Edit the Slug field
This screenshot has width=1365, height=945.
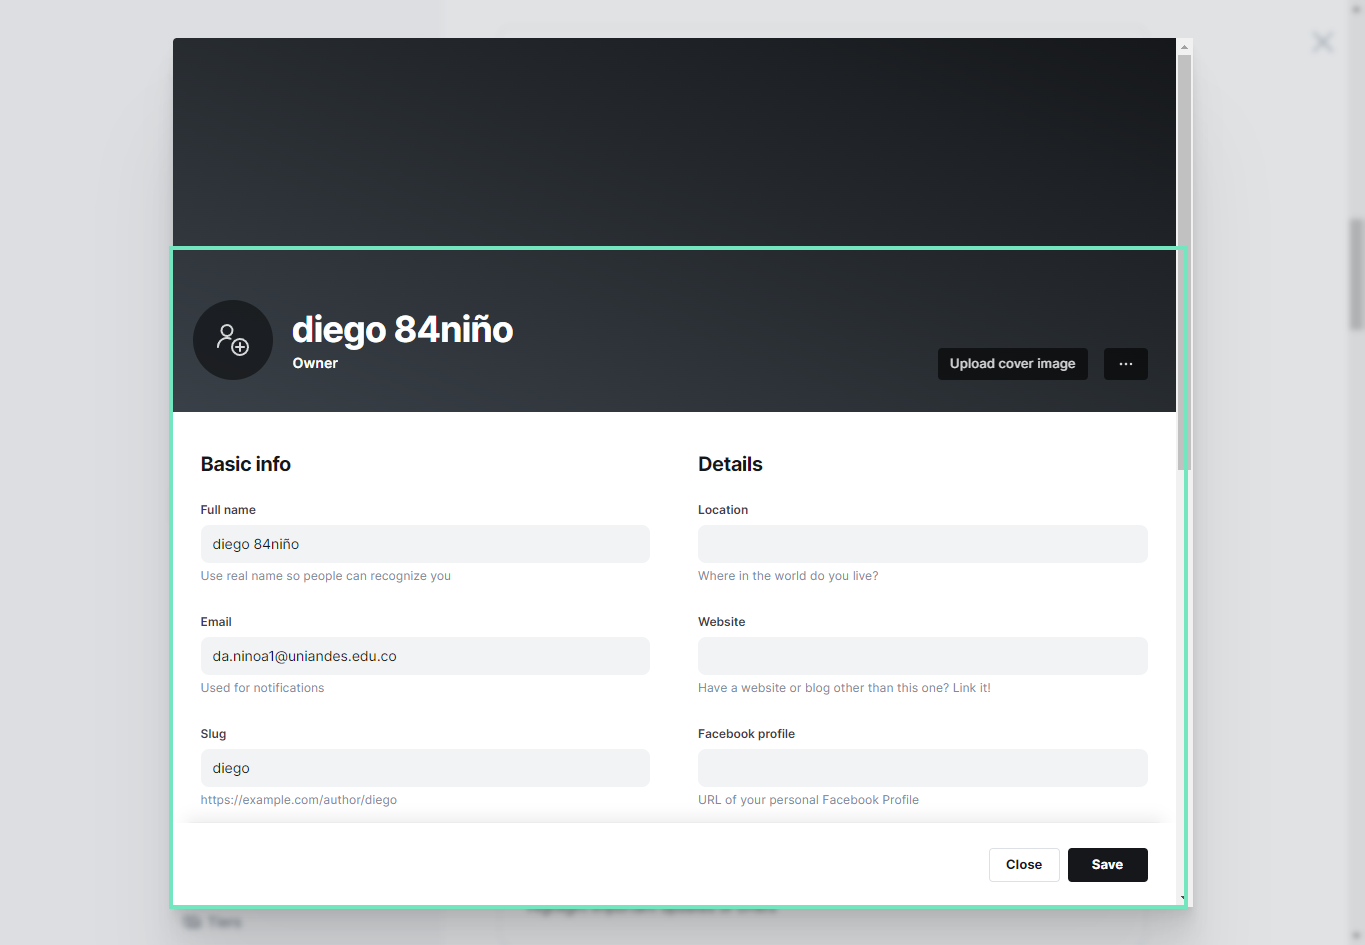(425, 768)
